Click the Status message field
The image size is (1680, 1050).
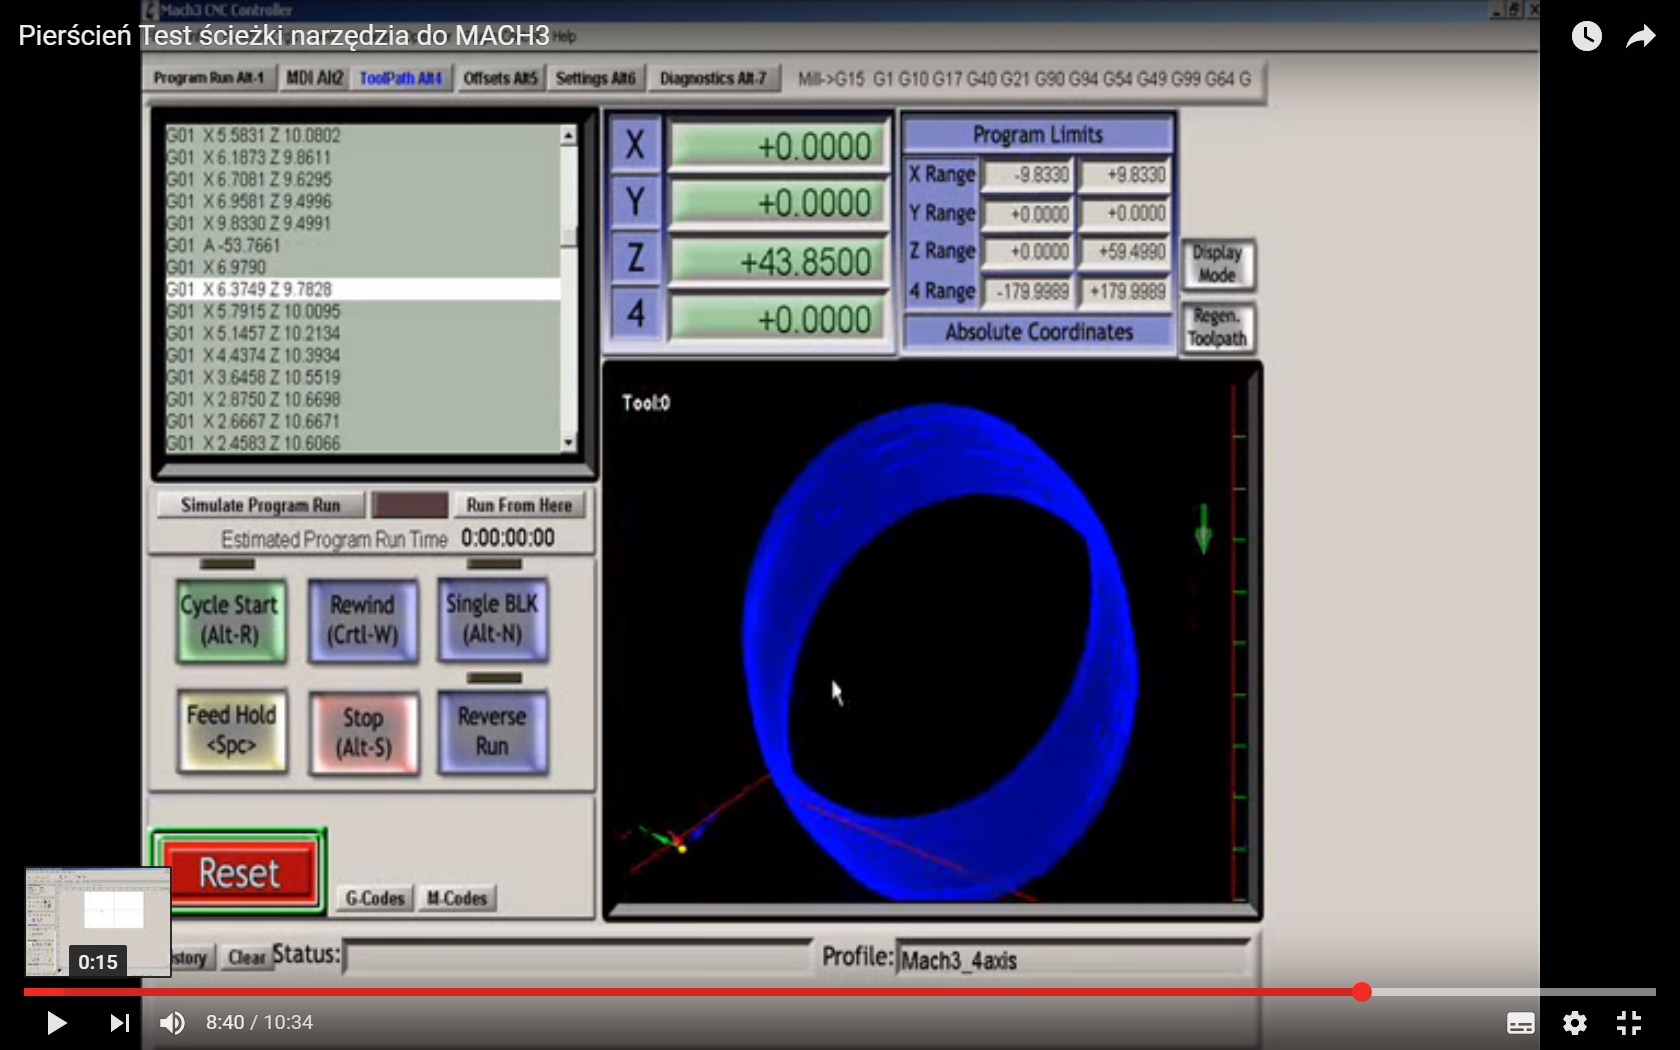(x=578, y=957)
